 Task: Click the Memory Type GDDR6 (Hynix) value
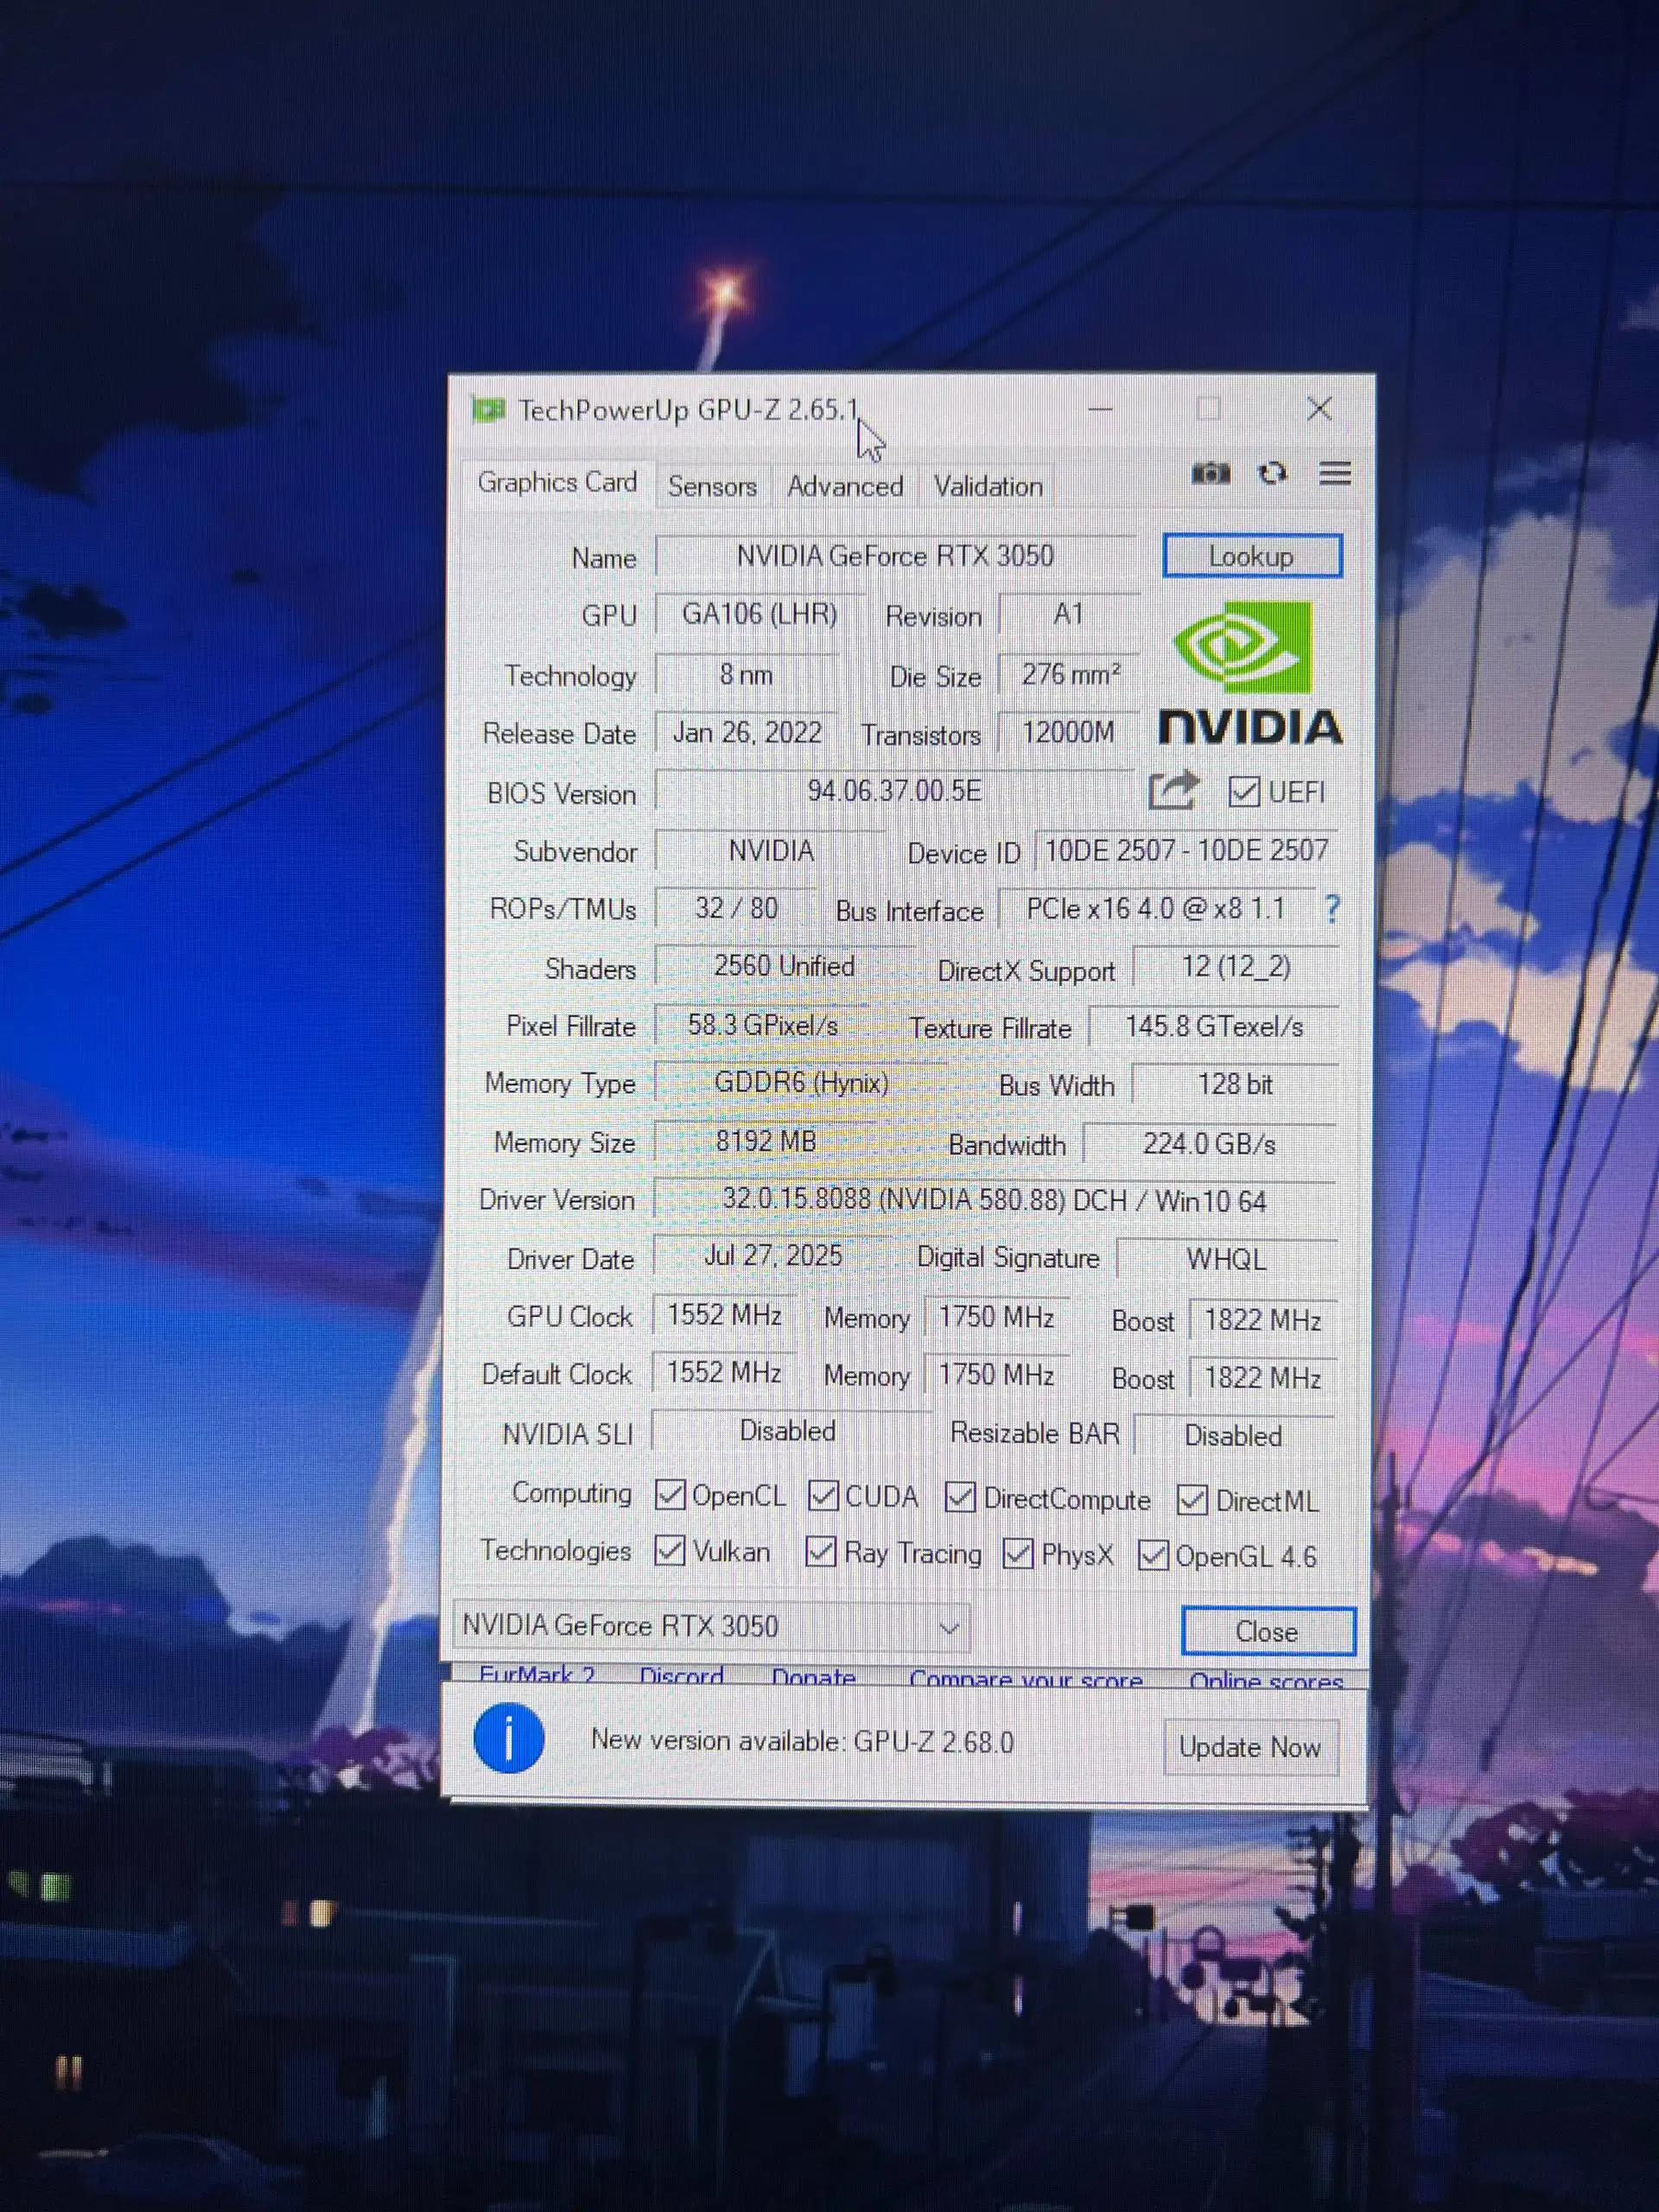pos(801,1083)
